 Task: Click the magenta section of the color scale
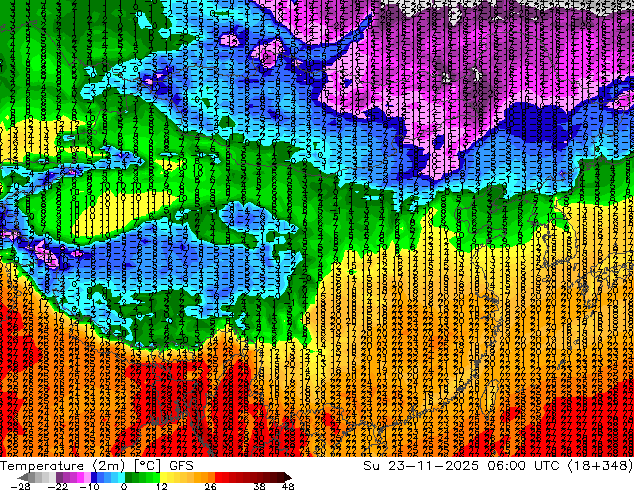click(80, 477)
